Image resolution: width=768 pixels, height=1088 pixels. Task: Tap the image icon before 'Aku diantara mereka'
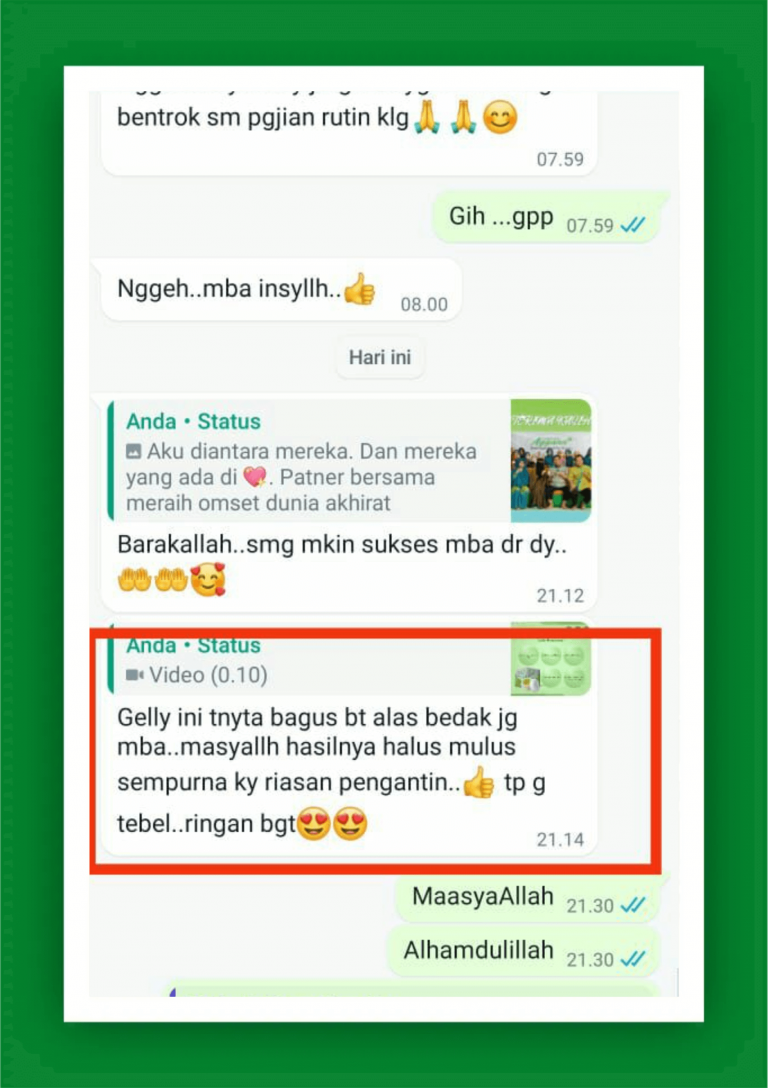133,452
